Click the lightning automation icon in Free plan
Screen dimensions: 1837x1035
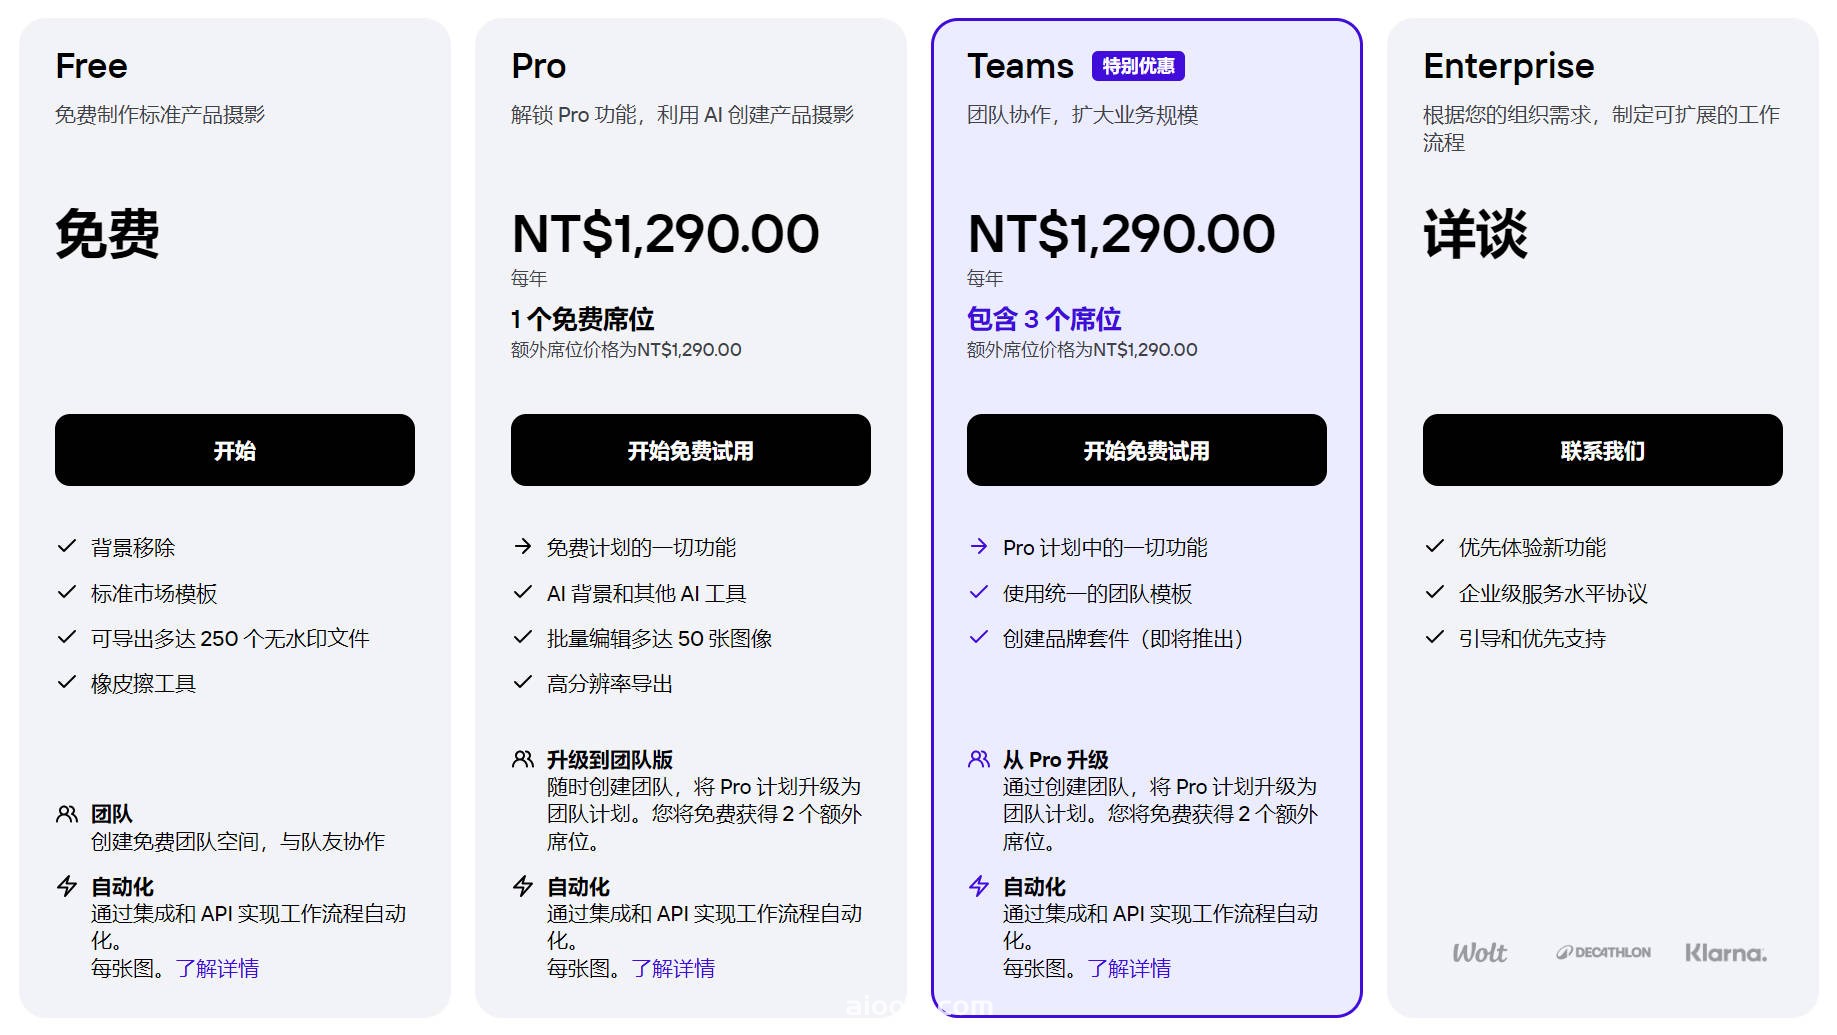(67, 886)
